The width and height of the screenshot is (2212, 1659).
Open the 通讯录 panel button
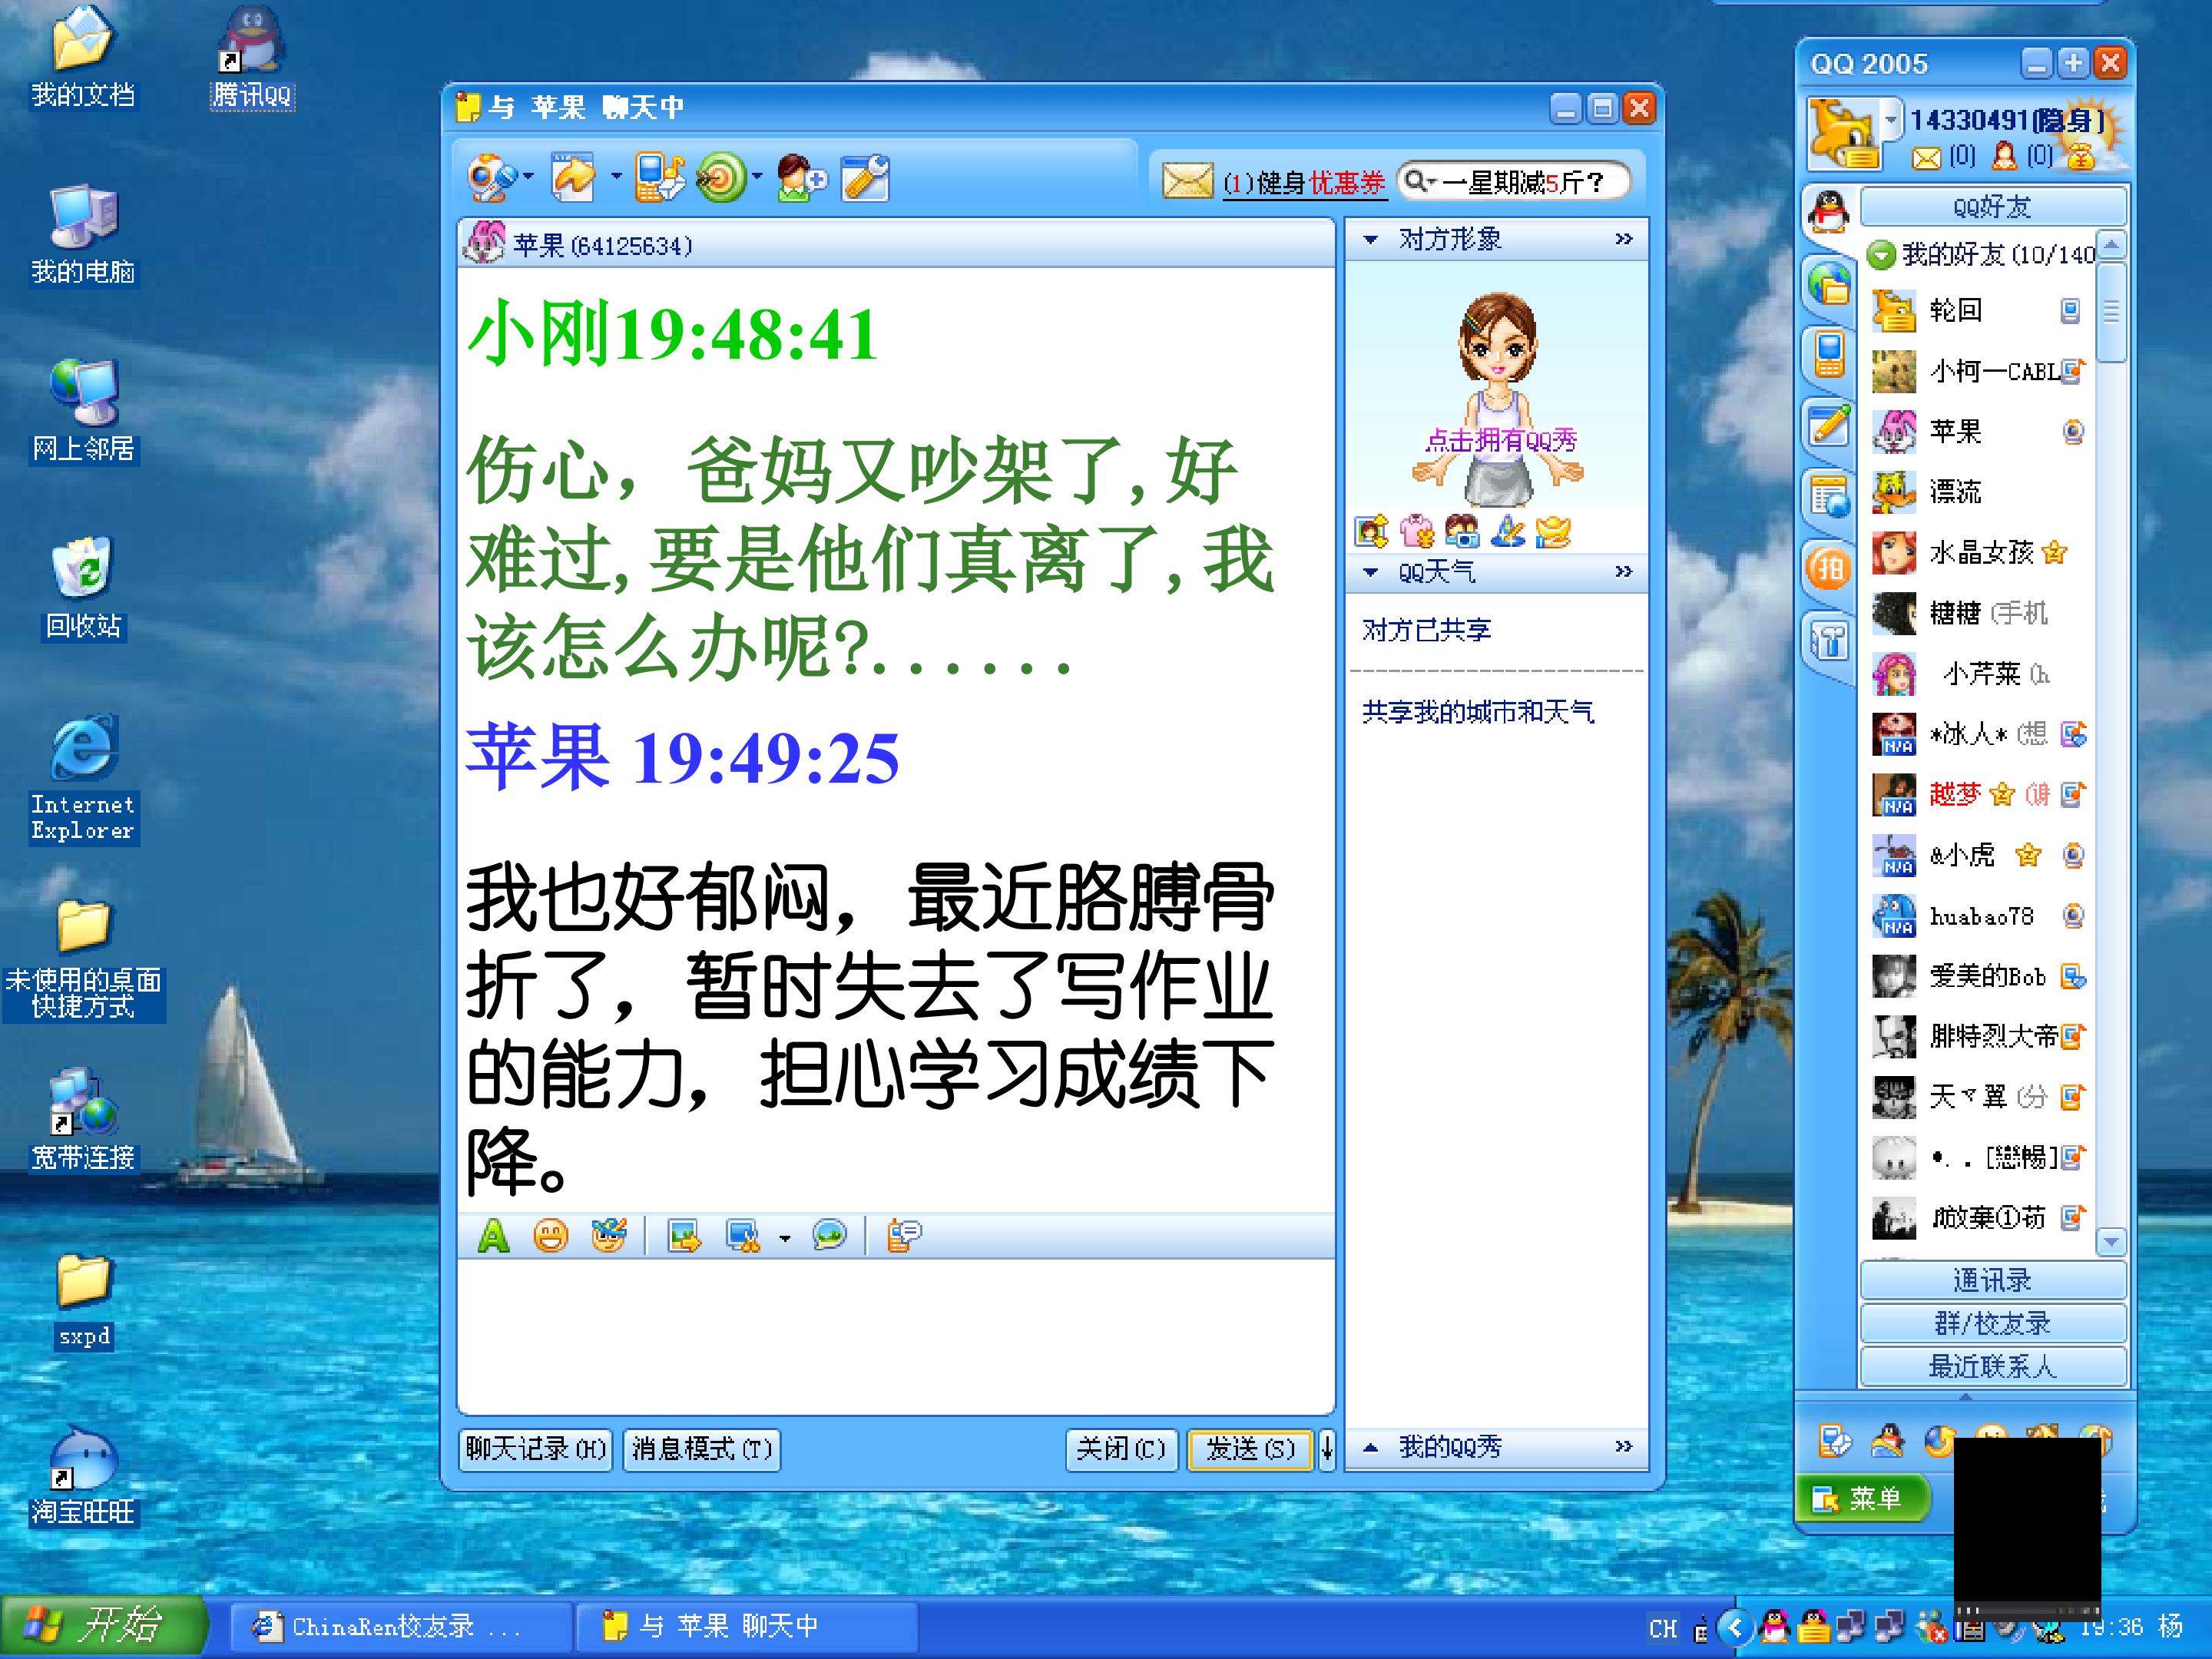click(1993, 1281)
